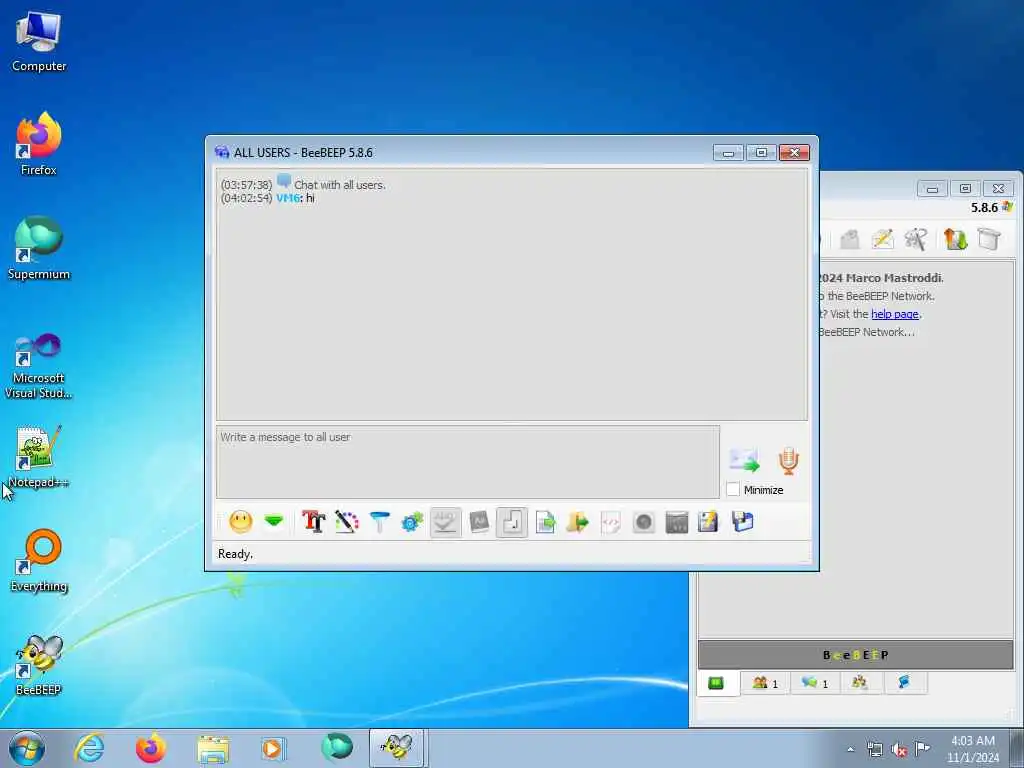Select Microsoft Visual Studio desktop shortcut
The width and height of the screenshot is (1024, 768).
pos(39,366)
